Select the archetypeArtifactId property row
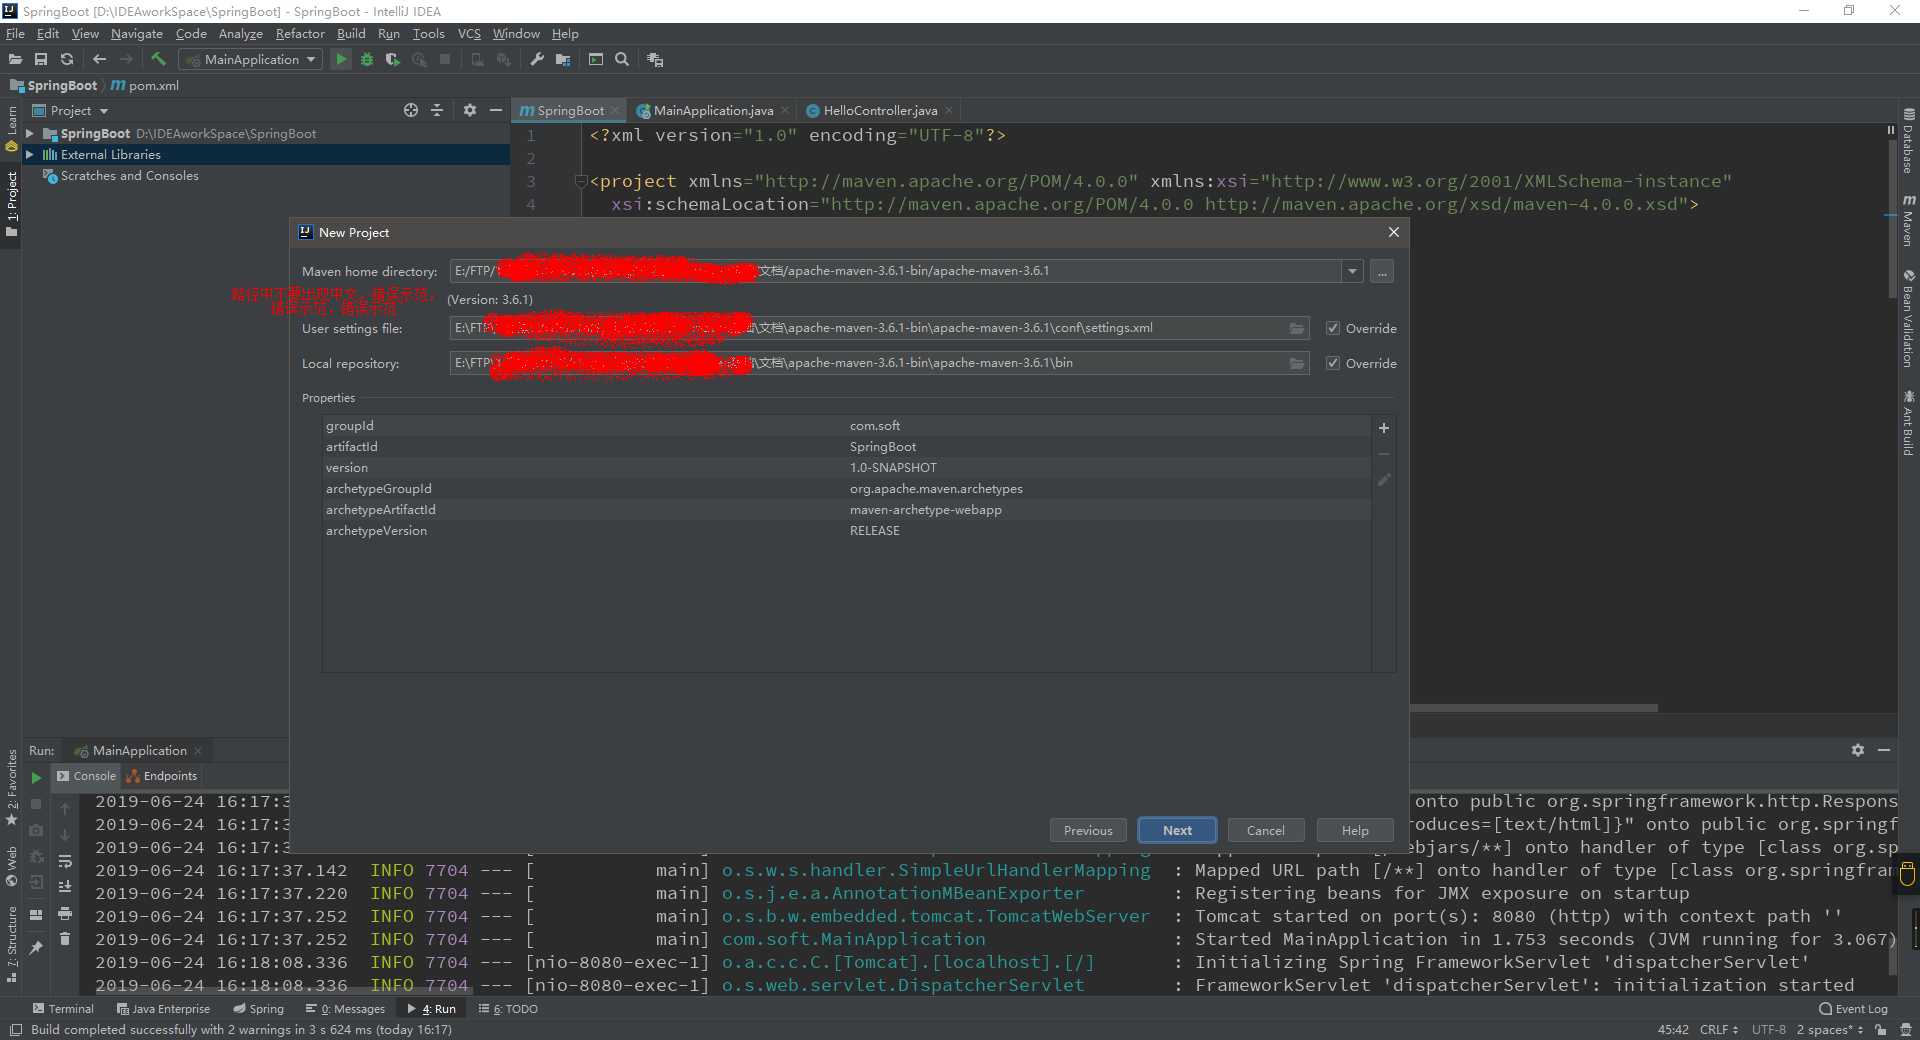Screen dimensions: 1920x1040 846,510
